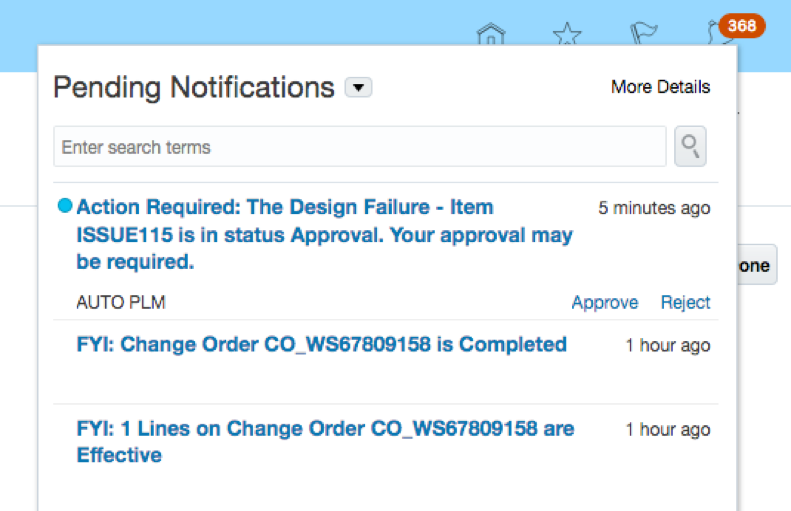Click the orange 368 notification count badge

click(741, 25)
